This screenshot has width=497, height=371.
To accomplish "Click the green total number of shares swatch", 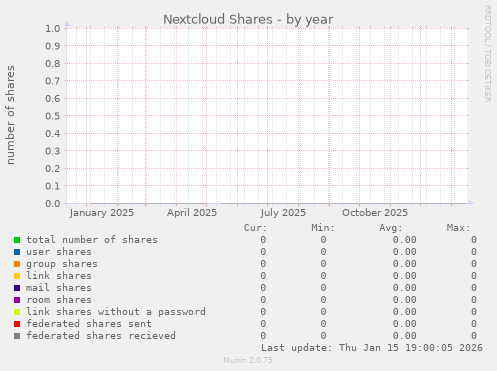I will [x=17, y=240].
